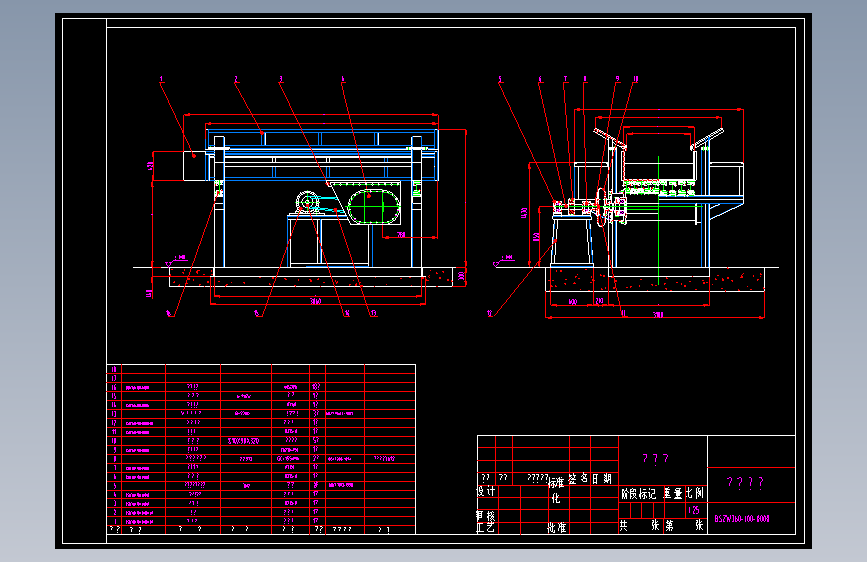Click callout number 16 below the front view
Viewport: 867px width, 562px height.
(169, 313)
